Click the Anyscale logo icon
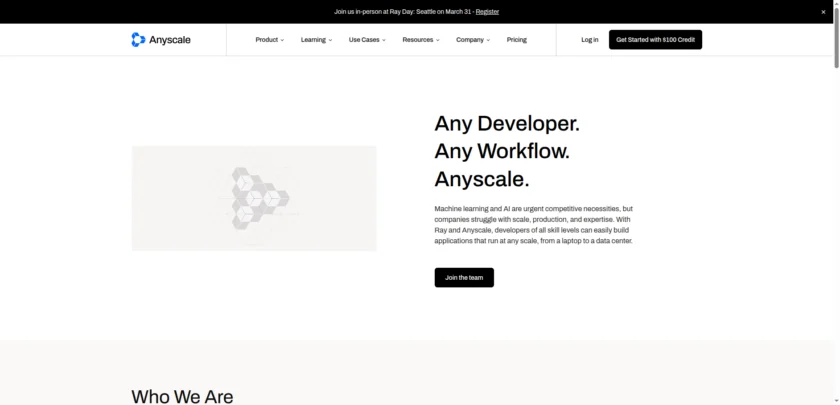 (x=138, y=40)
